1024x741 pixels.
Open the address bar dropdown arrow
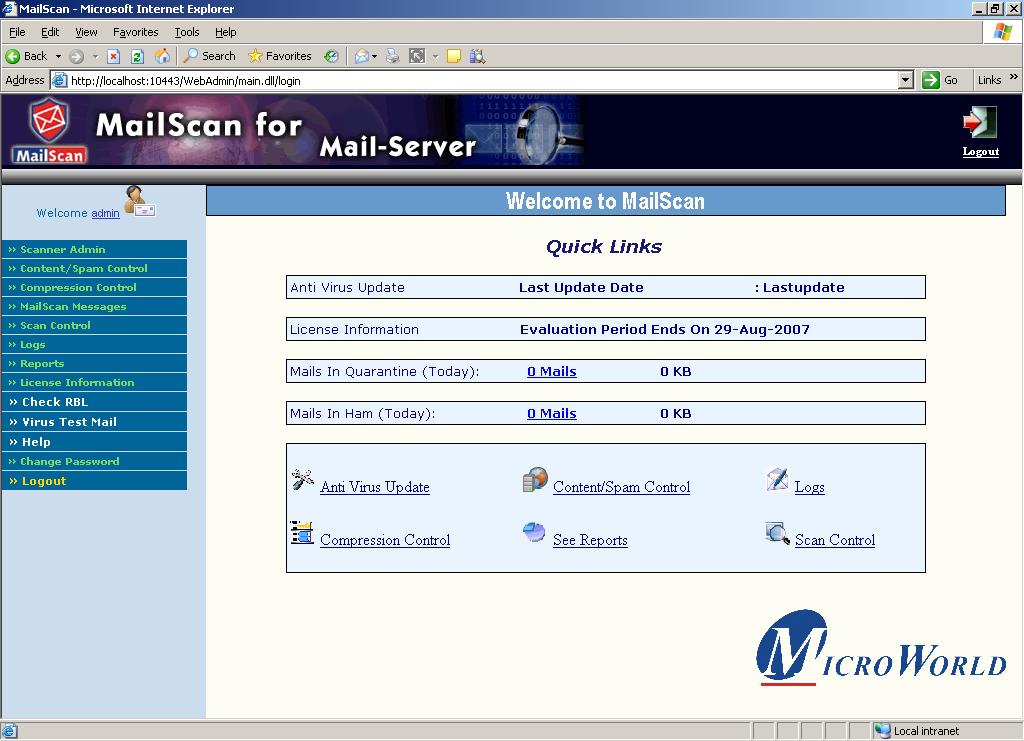[x=905, y=80]
